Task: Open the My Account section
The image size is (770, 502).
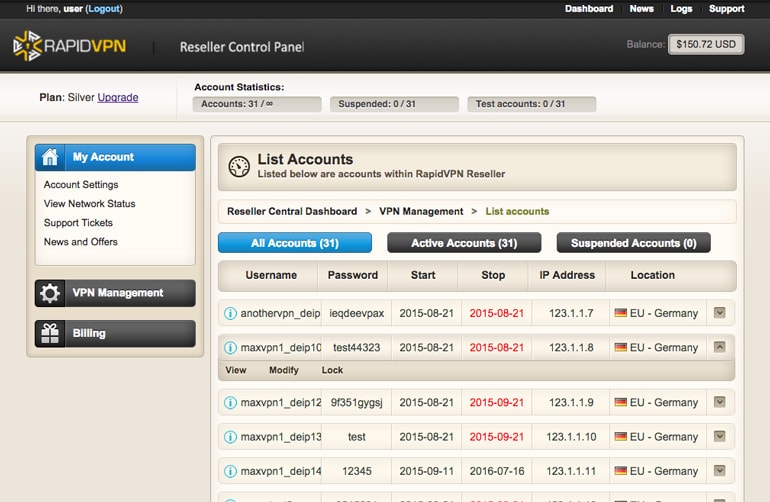Action: (115, 157)
